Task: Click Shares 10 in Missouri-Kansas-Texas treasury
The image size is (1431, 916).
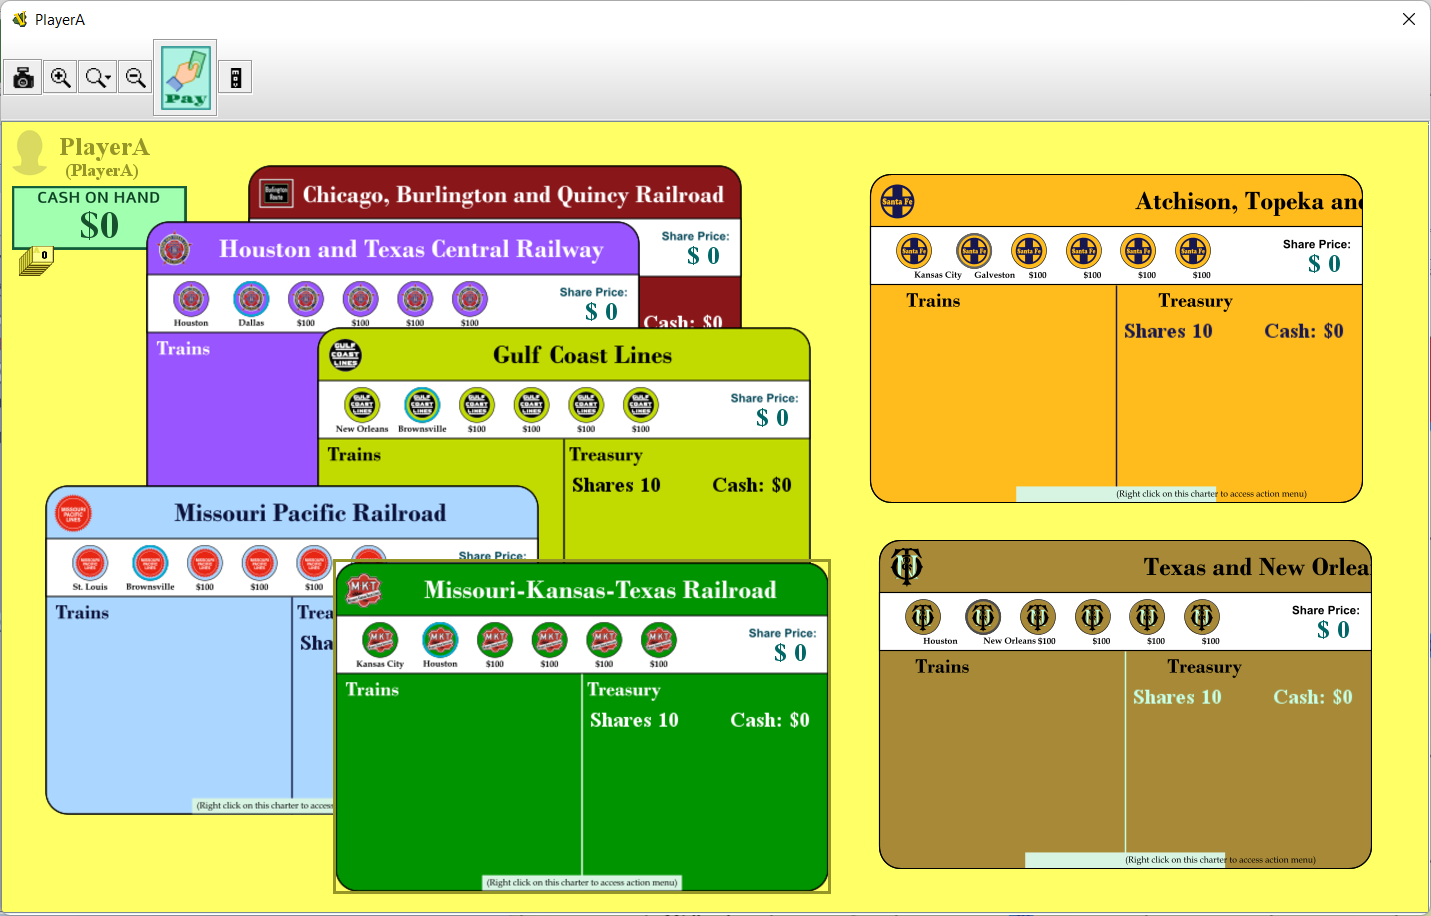Action: (634, 720)
